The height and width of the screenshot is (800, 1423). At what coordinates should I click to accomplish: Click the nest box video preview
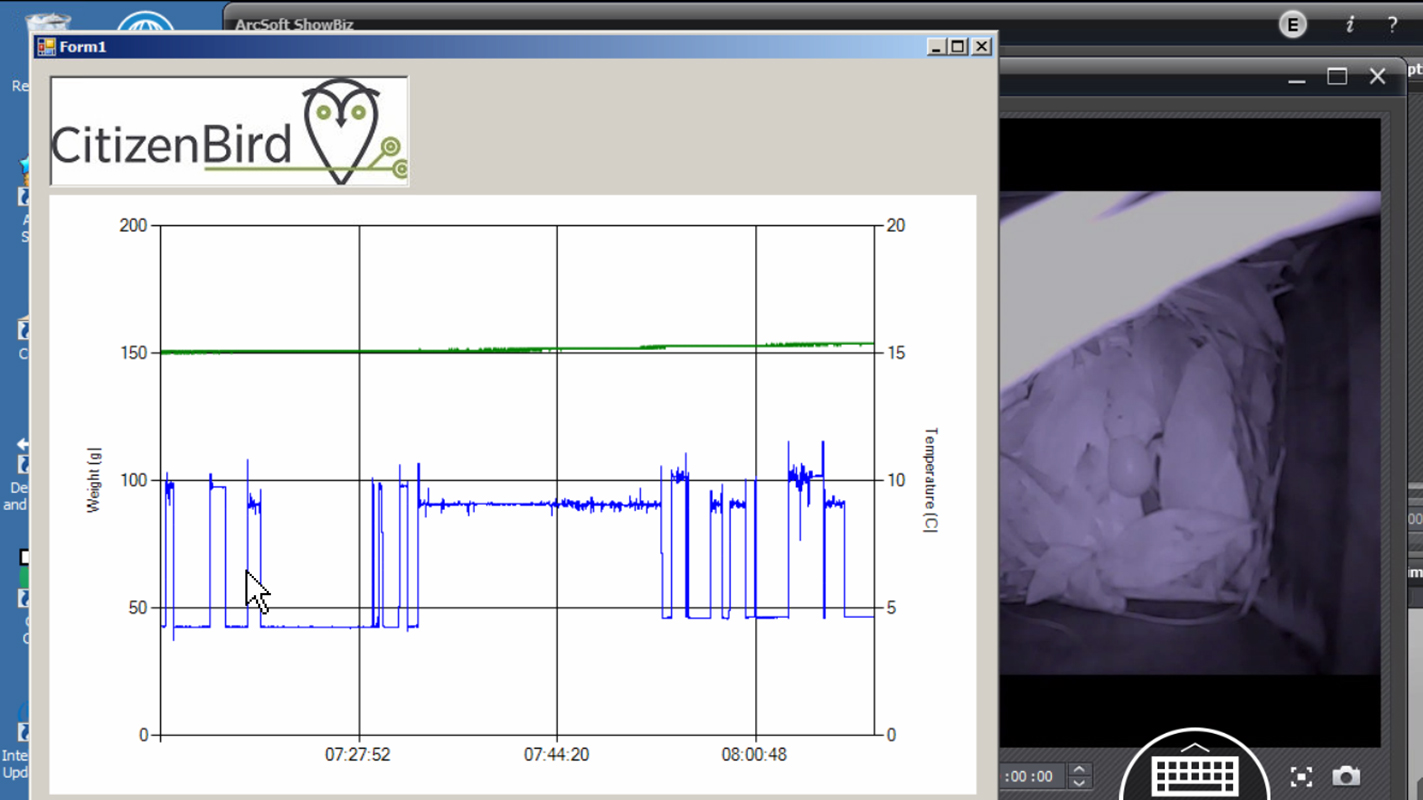[1191, 433]
